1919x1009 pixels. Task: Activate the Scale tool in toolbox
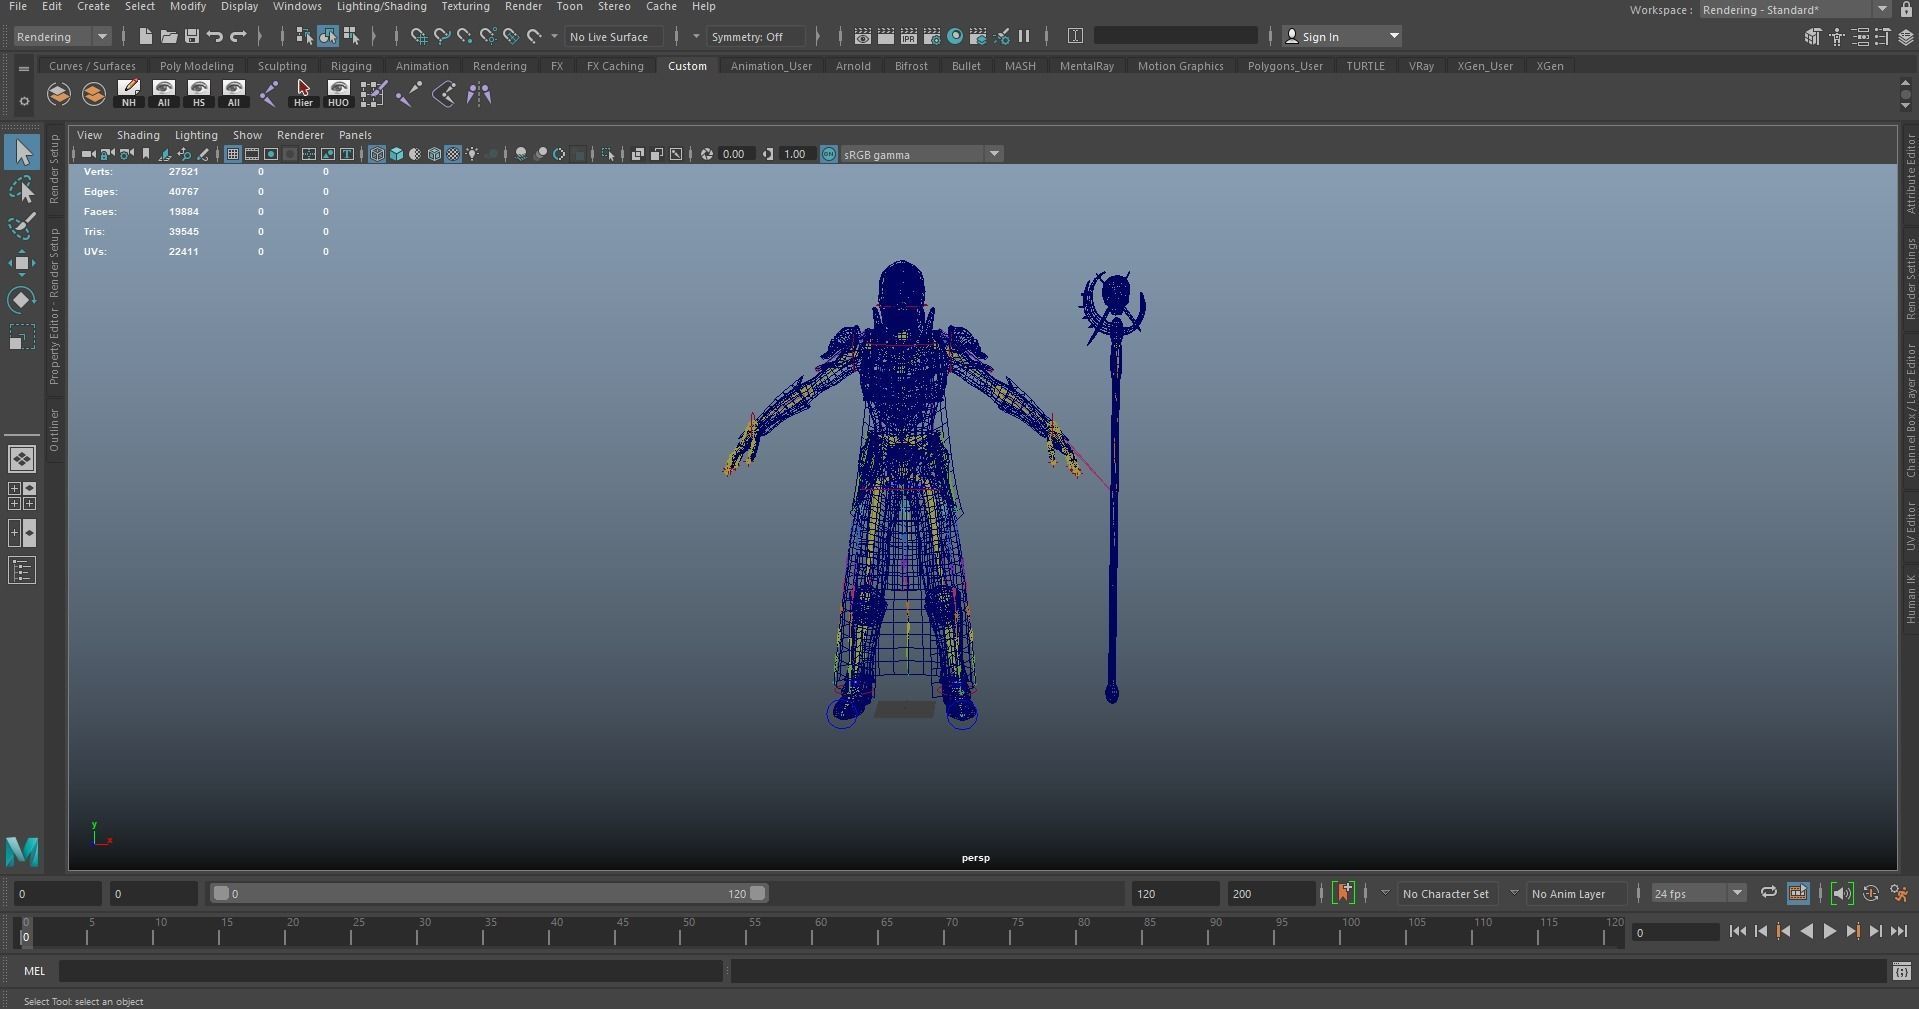[22, 338]
